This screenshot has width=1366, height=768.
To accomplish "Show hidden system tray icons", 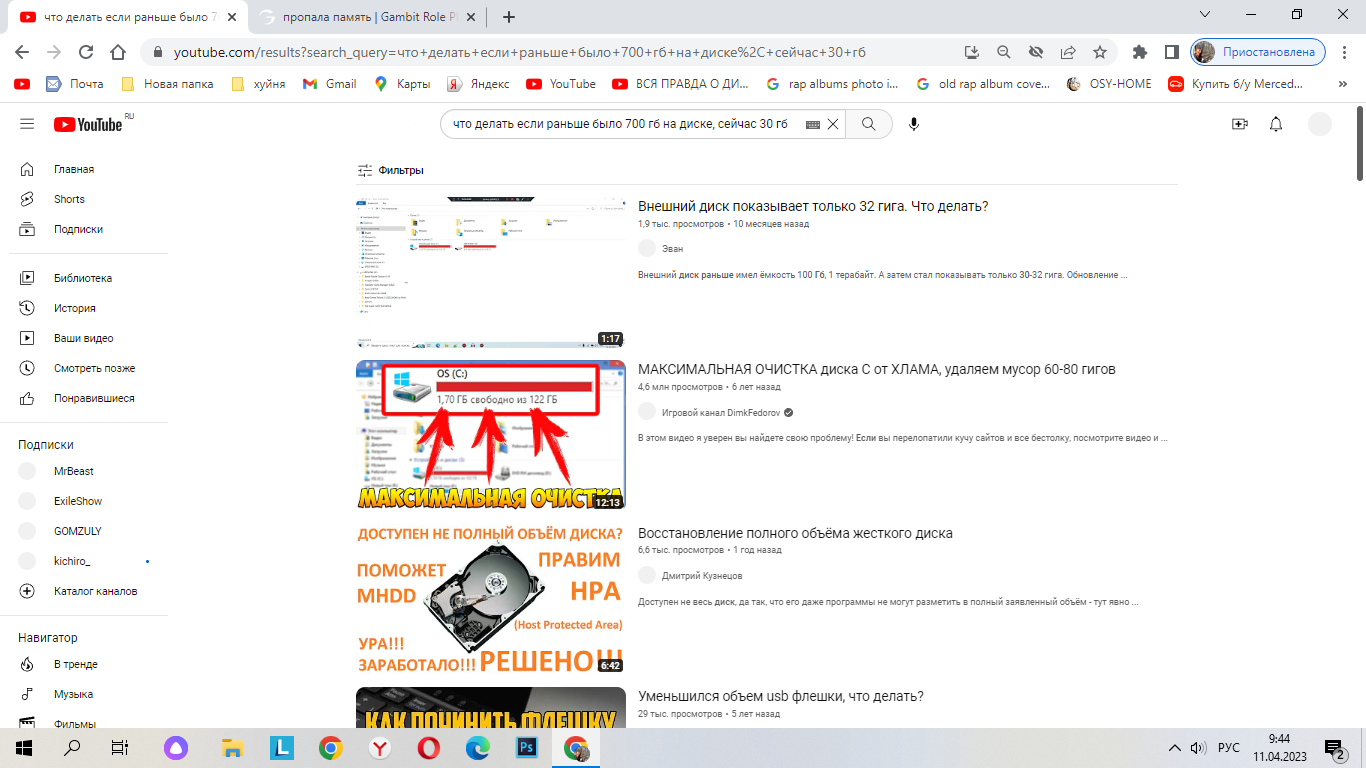I will coord(1175,748).
